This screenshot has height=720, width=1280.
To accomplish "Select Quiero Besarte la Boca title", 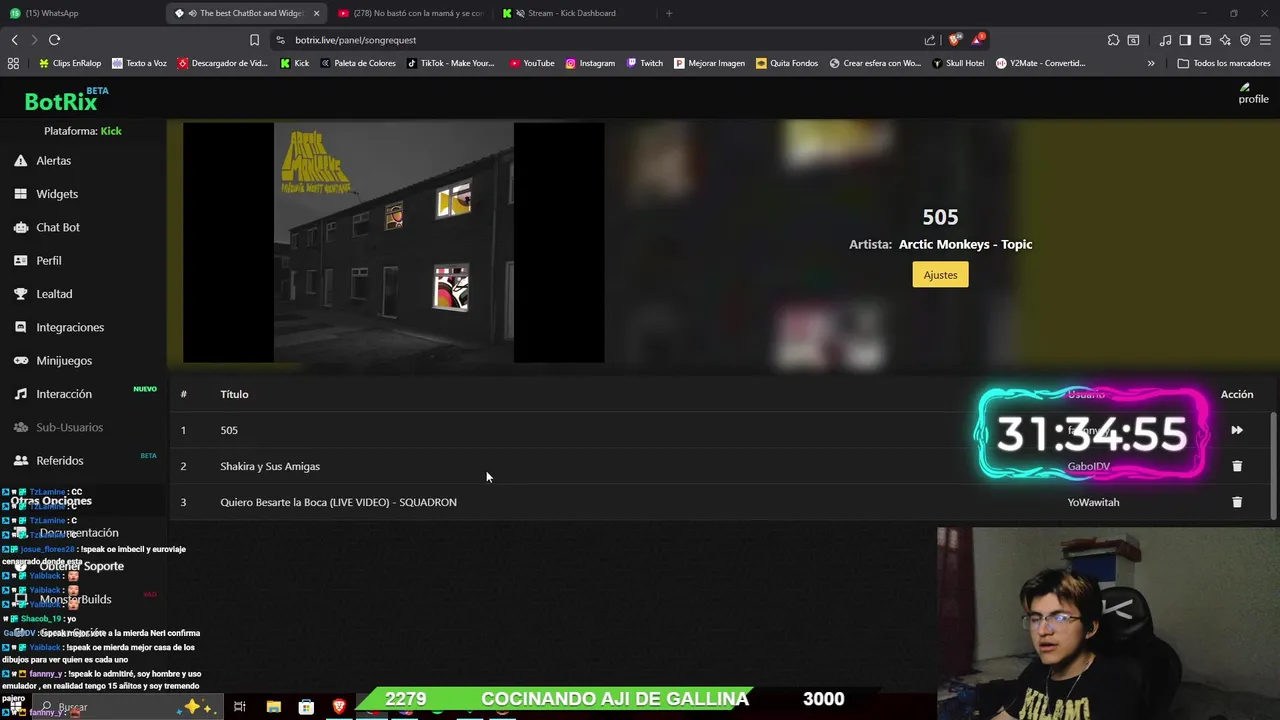I will pos(338,502).
